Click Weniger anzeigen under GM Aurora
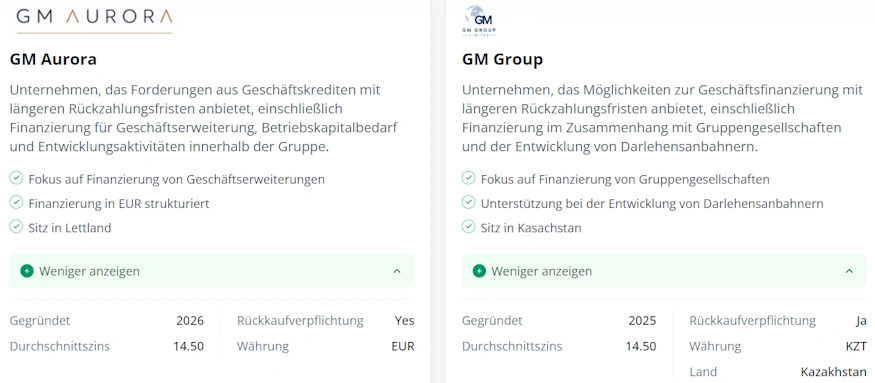875x383 pixels. click(89, 271)
